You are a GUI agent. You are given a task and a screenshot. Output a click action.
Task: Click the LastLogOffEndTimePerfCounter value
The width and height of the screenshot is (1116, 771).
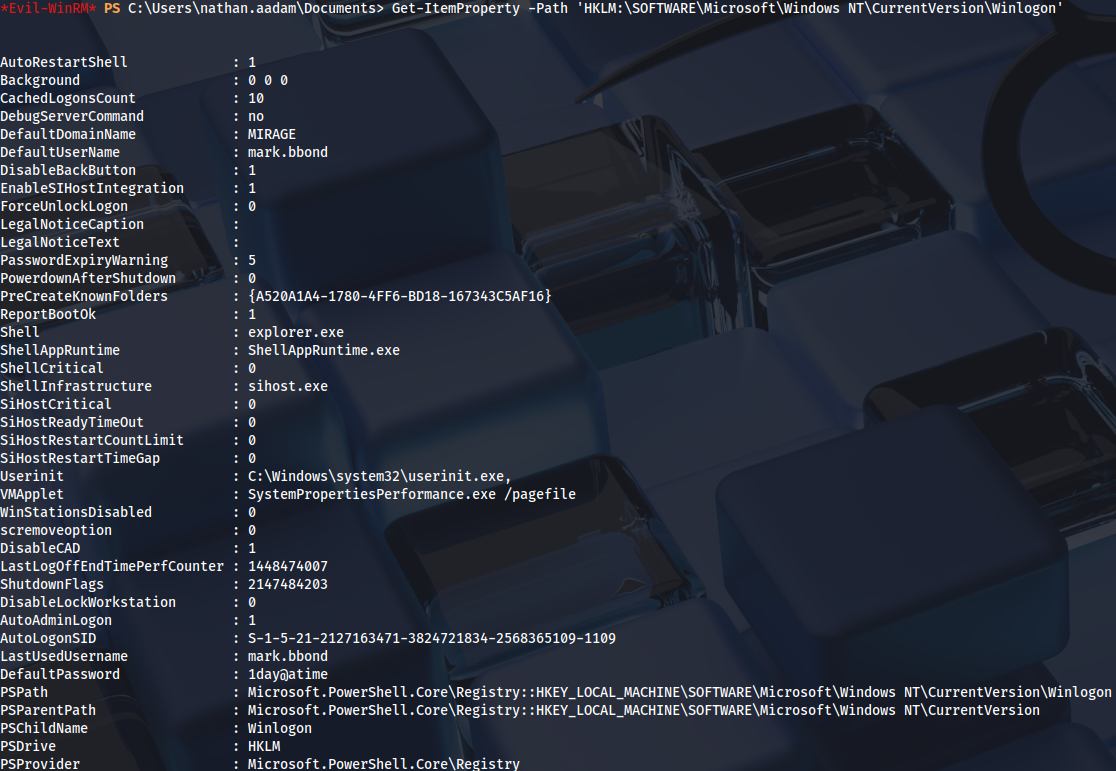click(288, 566)
